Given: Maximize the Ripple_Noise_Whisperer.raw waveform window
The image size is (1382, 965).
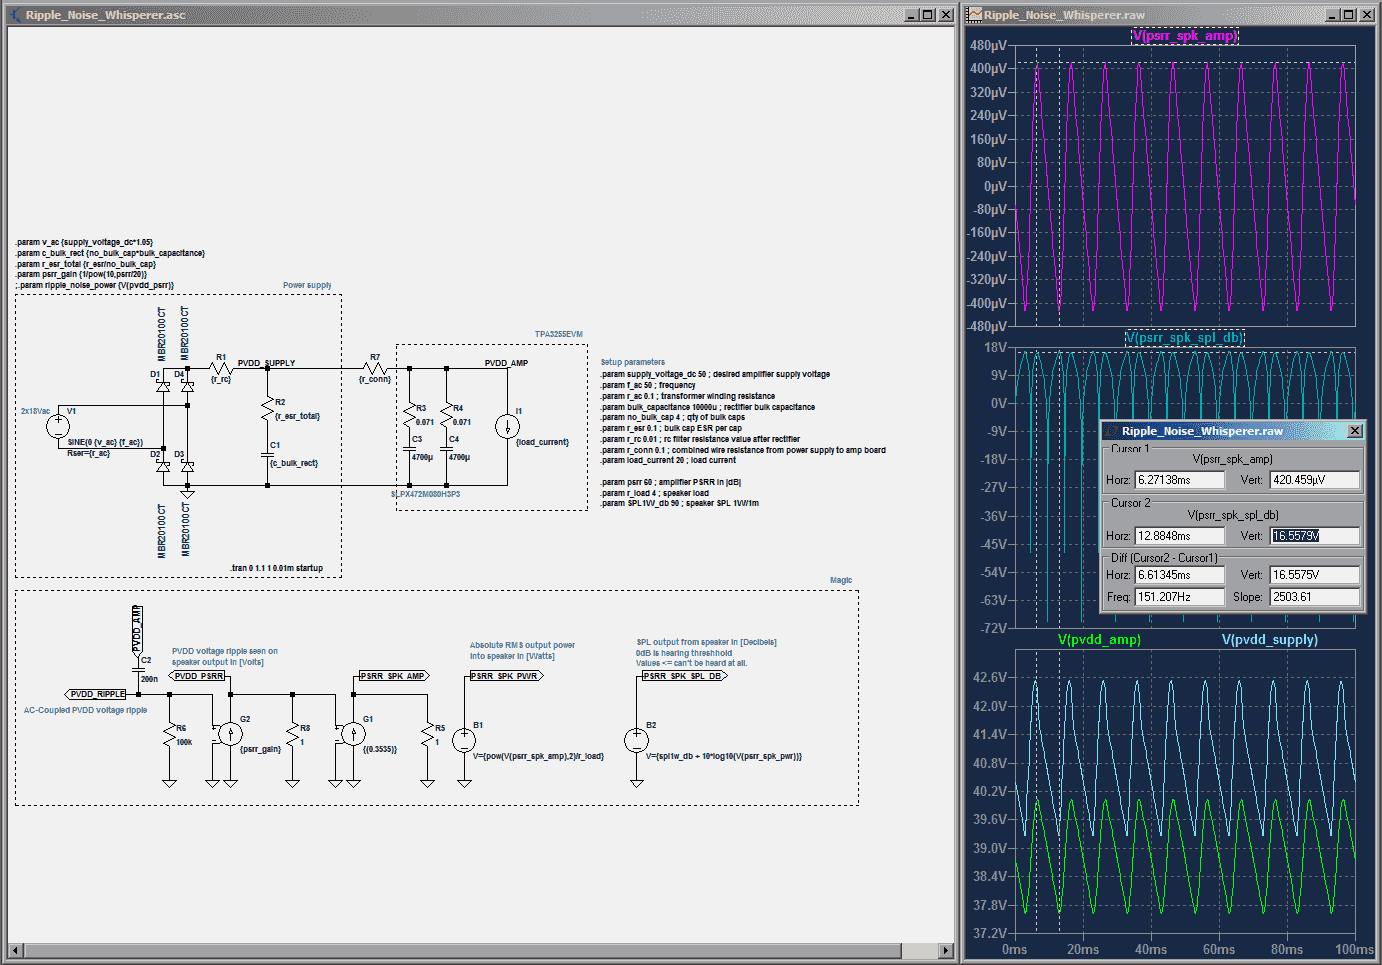Looking at the screenshot, I should 1348,15.
